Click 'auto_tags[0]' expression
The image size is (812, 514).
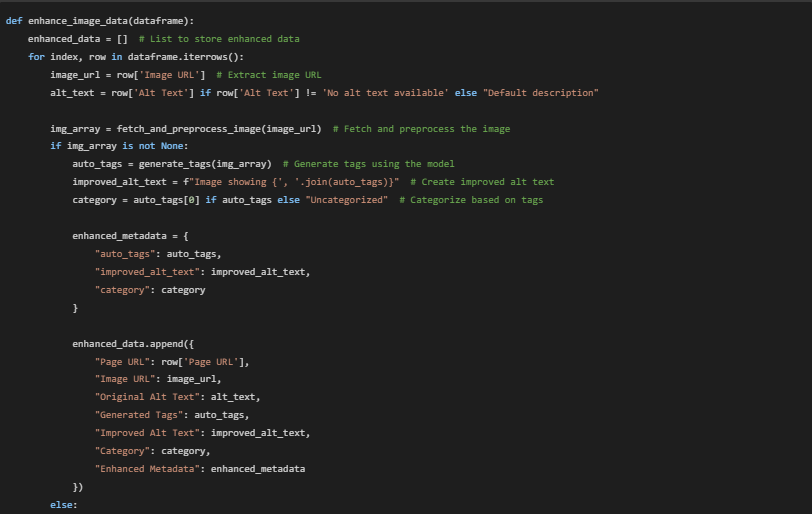tap(167, 200)
